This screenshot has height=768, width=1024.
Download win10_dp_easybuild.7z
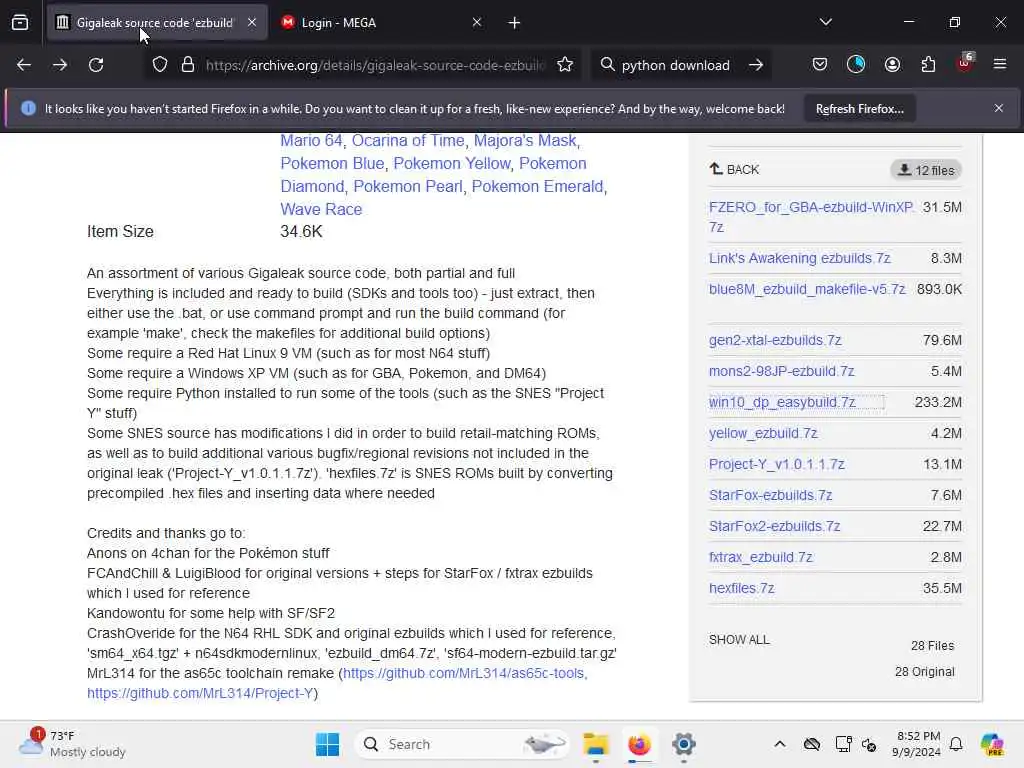[x=782, y=402]
